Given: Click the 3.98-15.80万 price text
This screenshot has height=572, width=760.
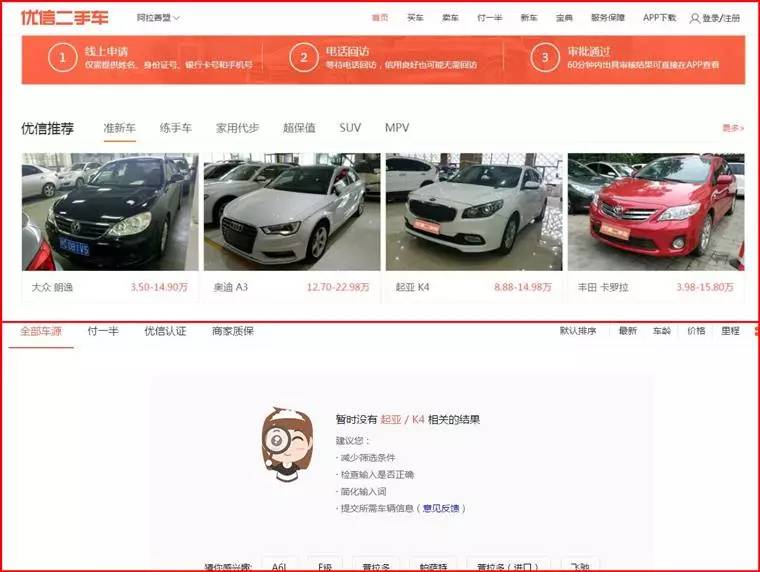Looking at the screenshot, I should click(x=705, y=287).
